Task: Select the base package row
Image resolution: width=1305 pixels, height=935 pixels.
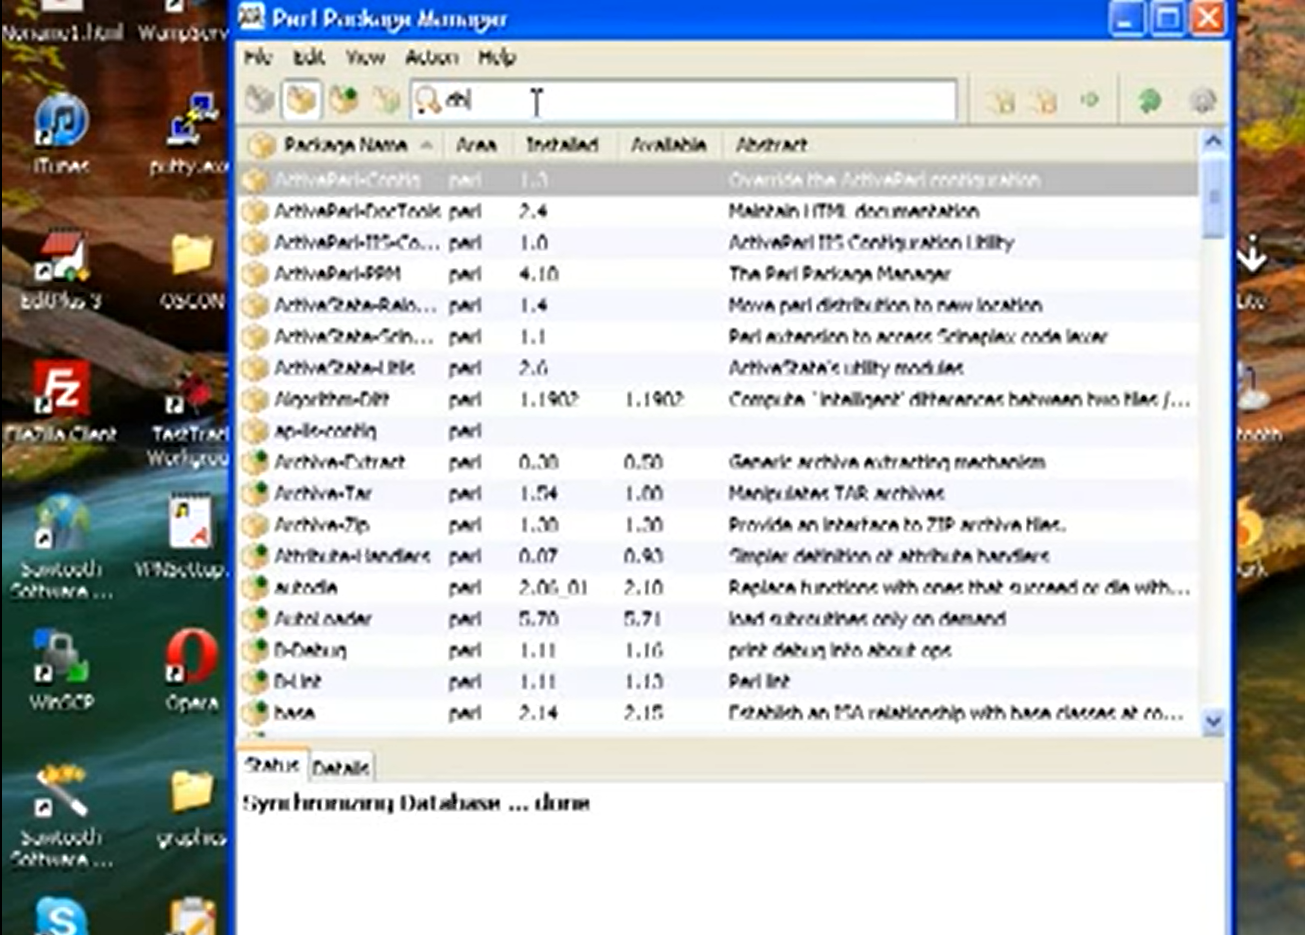Action: click(718, 713)
